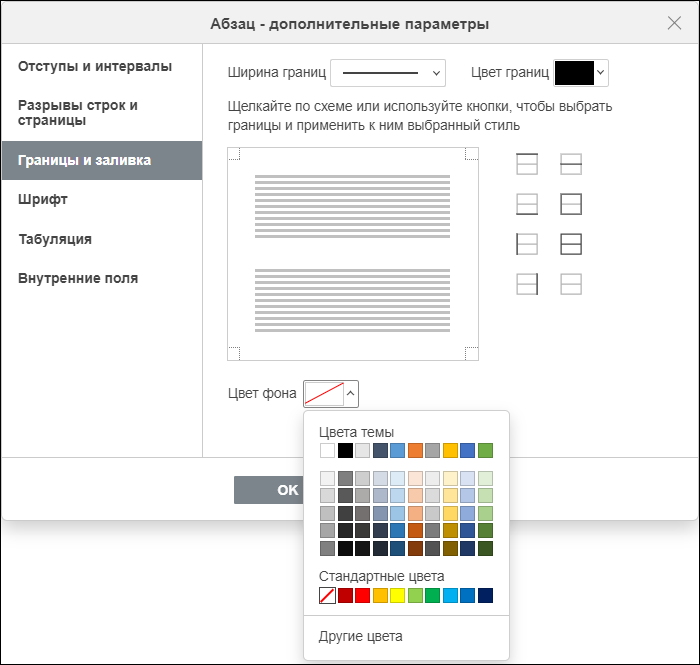
Task: Apply the right border only button
Action: (527, 284)
